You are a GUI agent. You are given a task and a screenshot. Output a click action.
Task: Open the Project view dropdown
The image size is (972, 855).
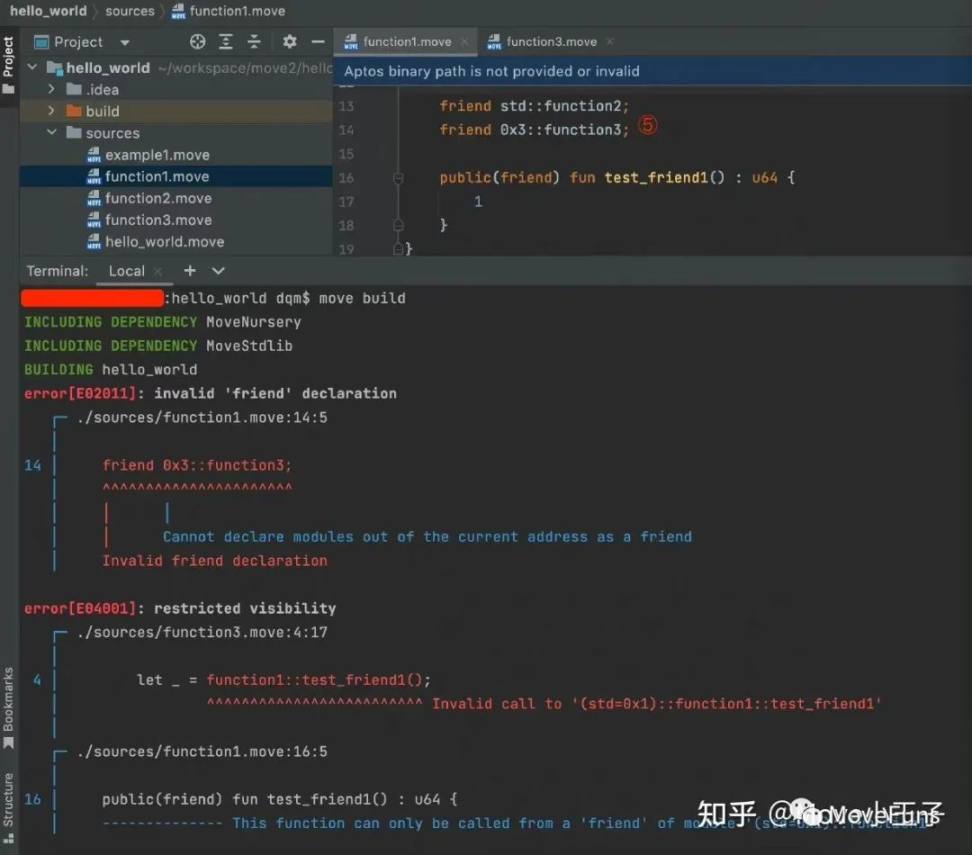(124, 42)
